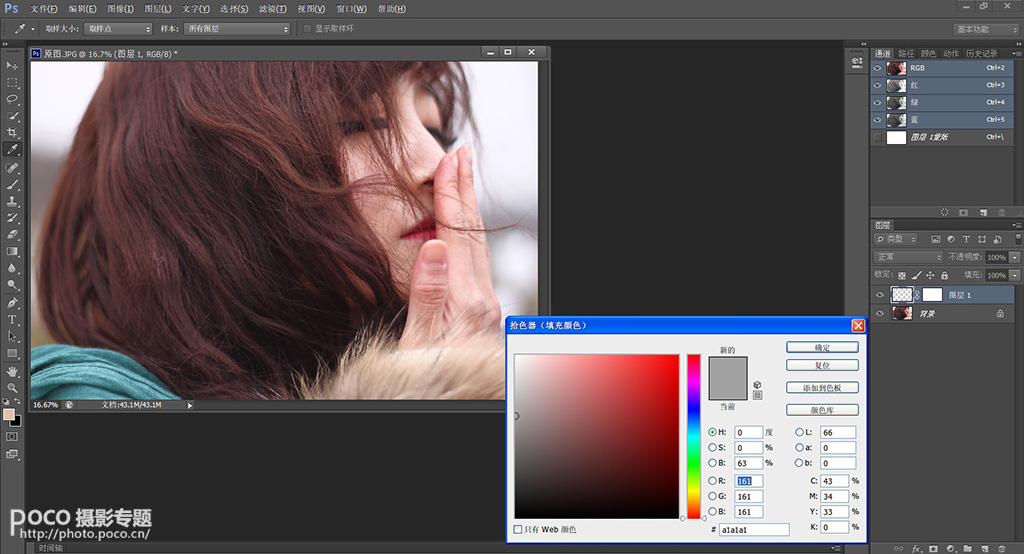
Task: Select the Rectangle shape tool
Action: 12,353
